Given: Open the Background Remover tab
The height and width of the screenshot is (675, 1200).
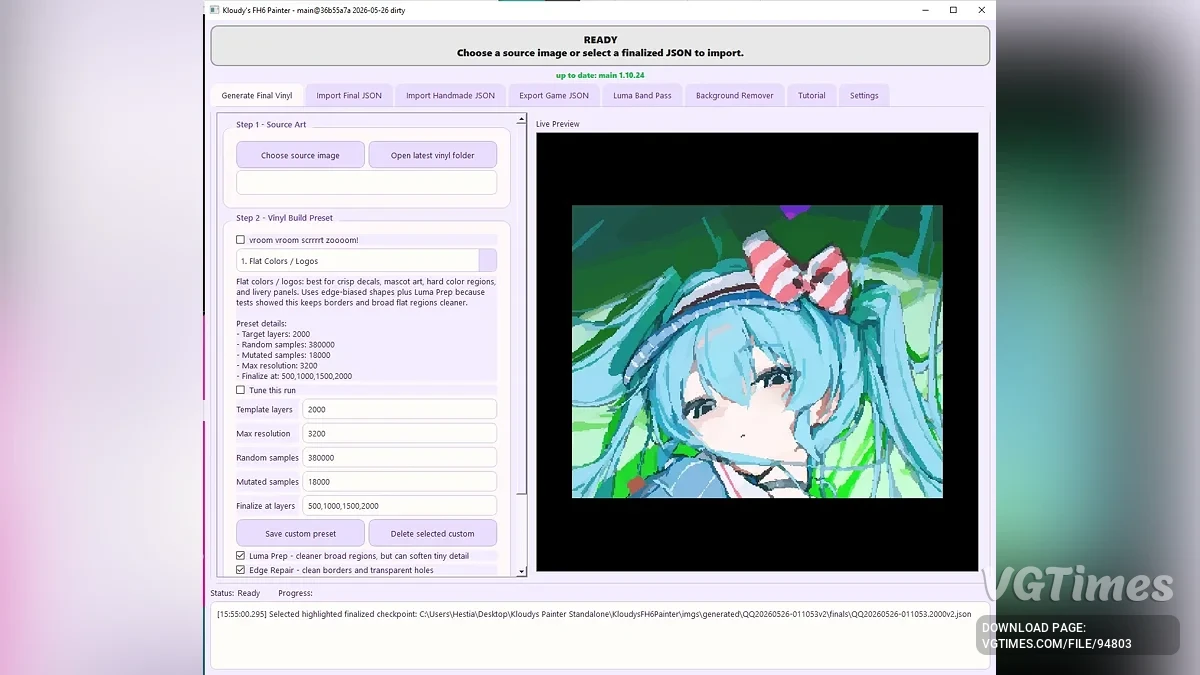Looking at the screenshot, I should [x=735, y=96].
